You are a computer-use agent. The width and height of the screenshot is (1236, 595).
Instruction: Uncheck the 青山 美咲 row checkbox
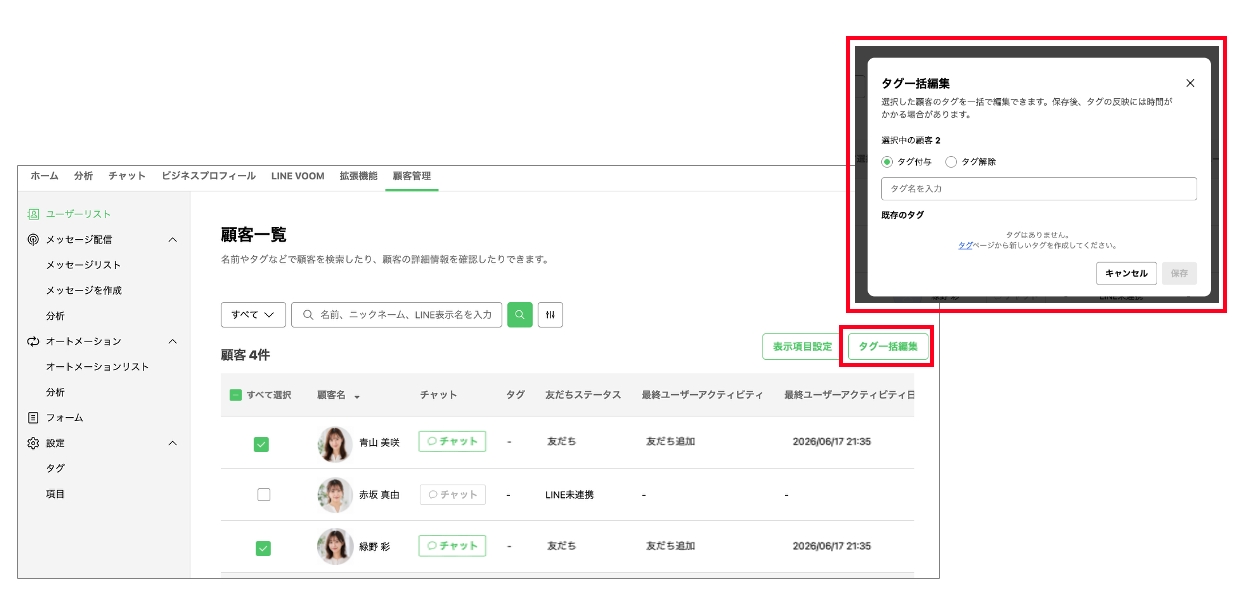262,444
